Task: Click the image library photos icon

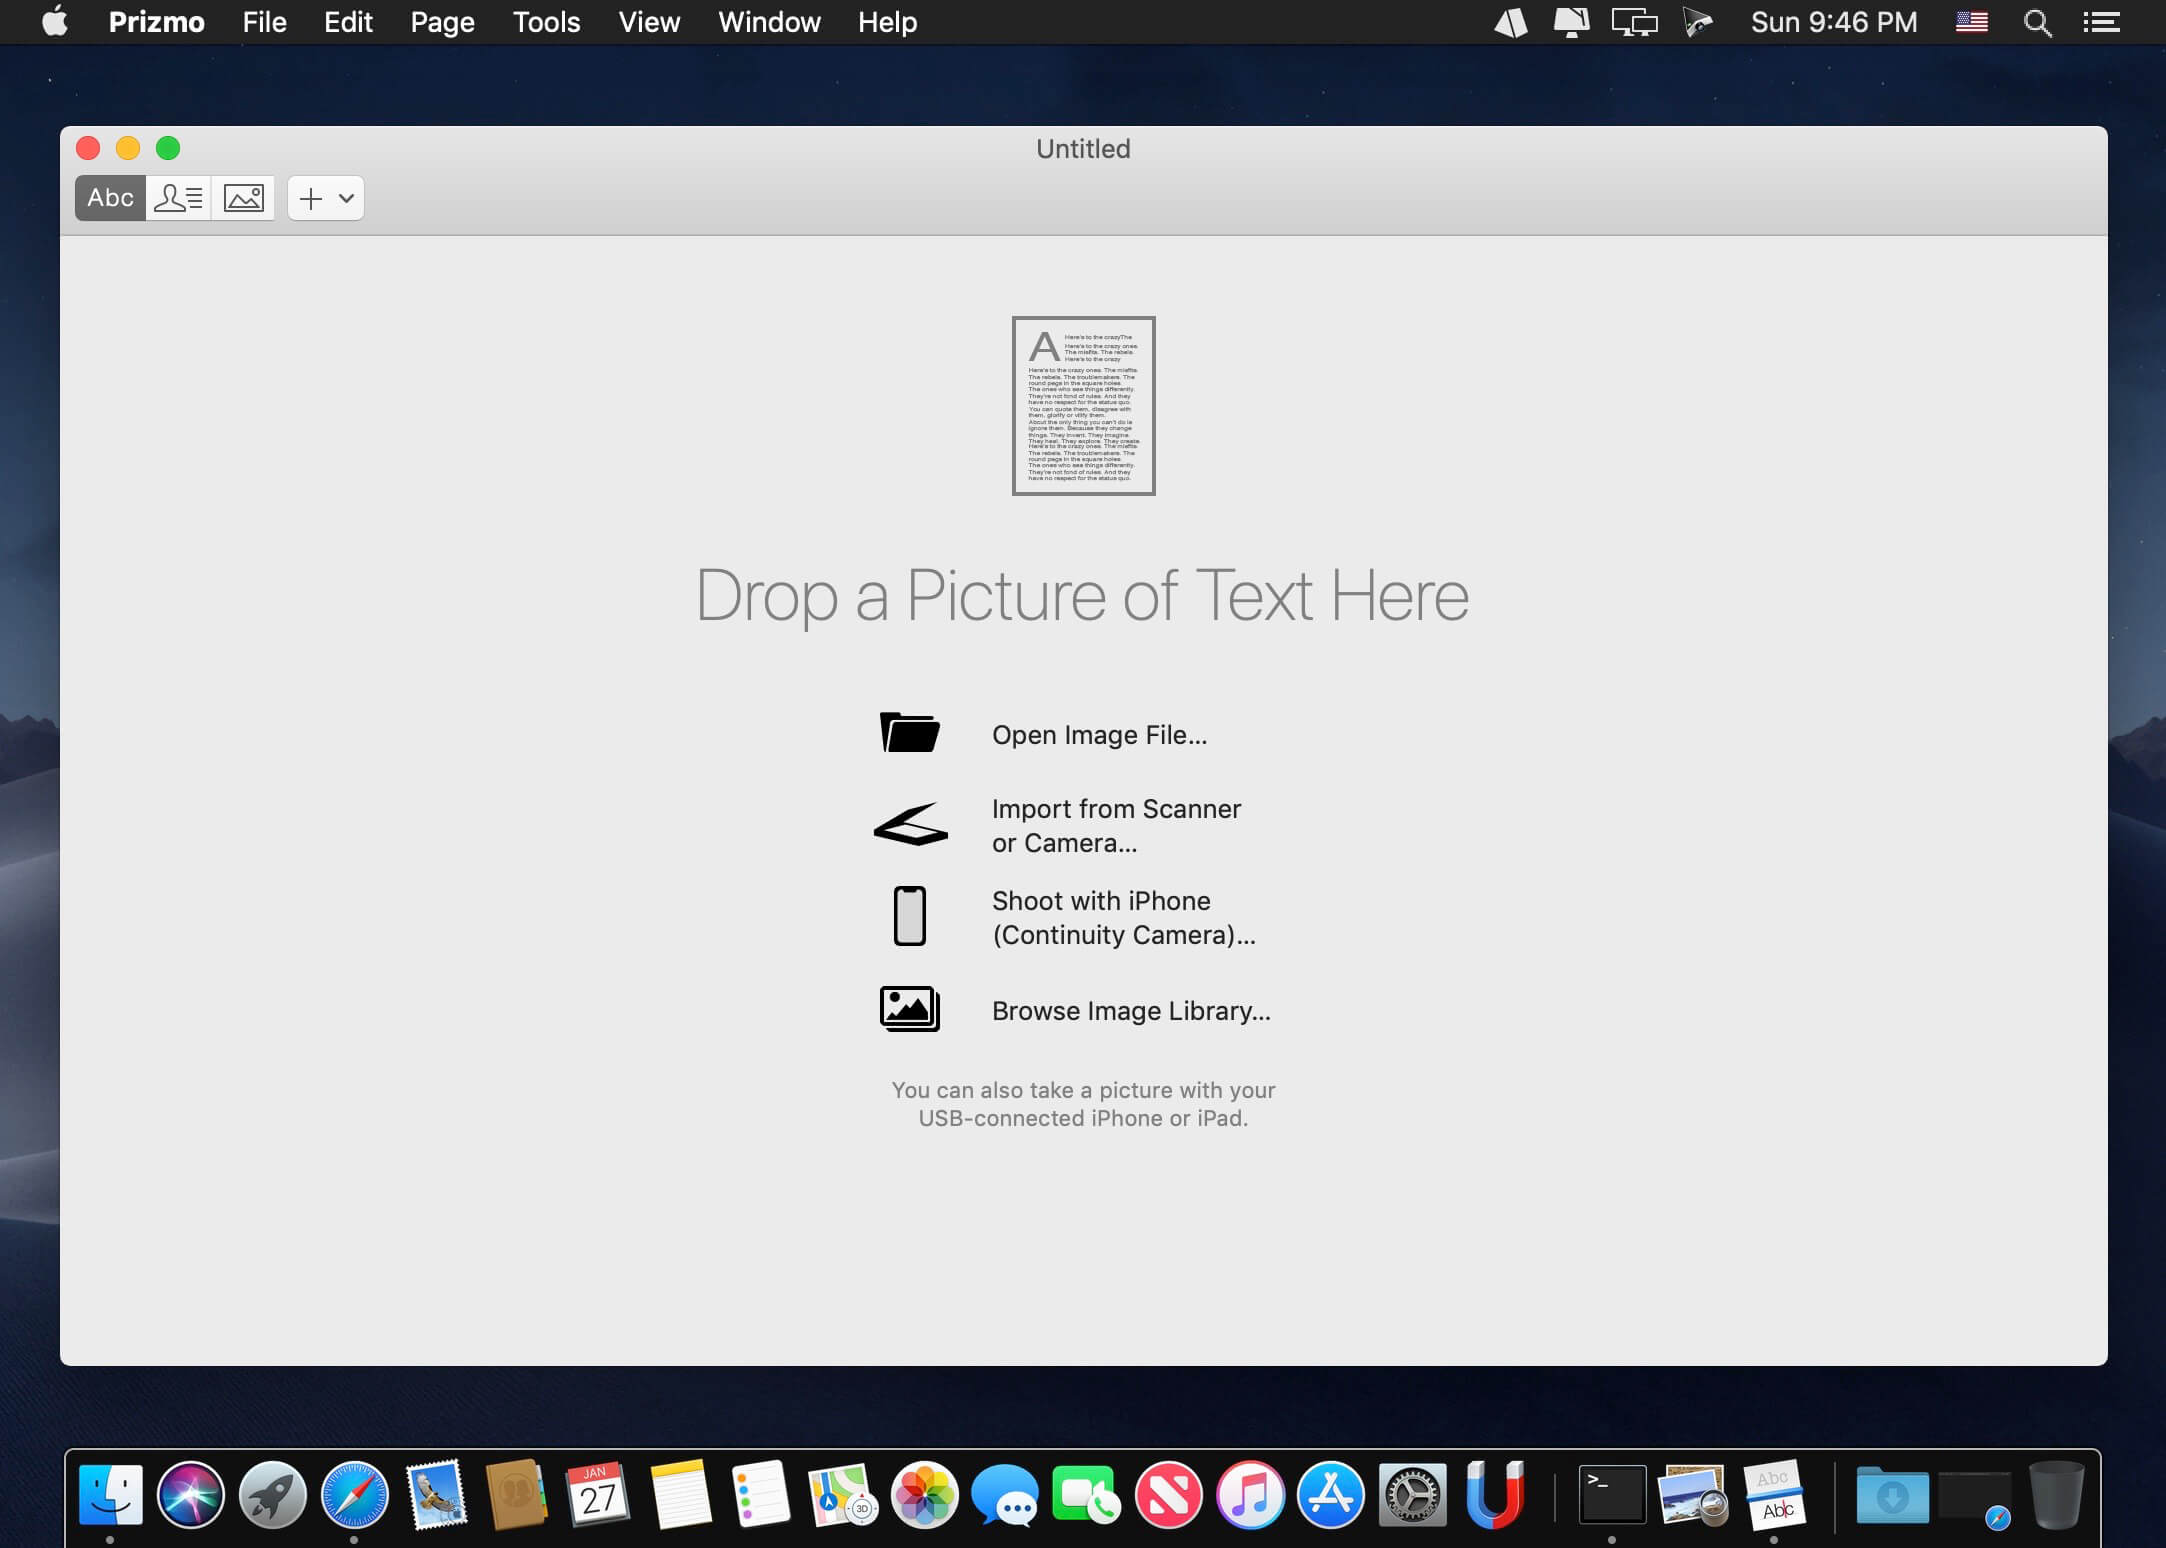Action: (x=909, y=1009)
